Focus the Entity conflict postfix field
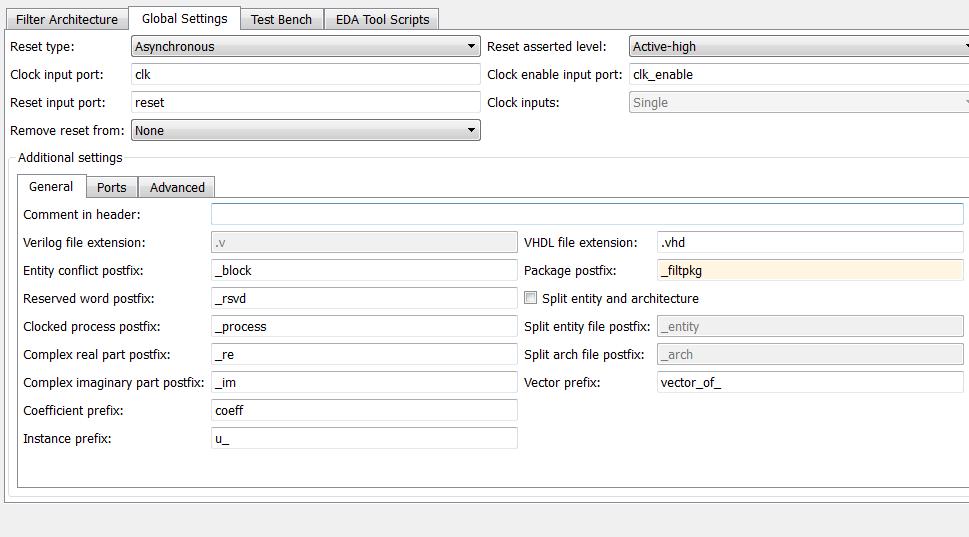Screen dimensions: 969x537 (x=364, y=270)
